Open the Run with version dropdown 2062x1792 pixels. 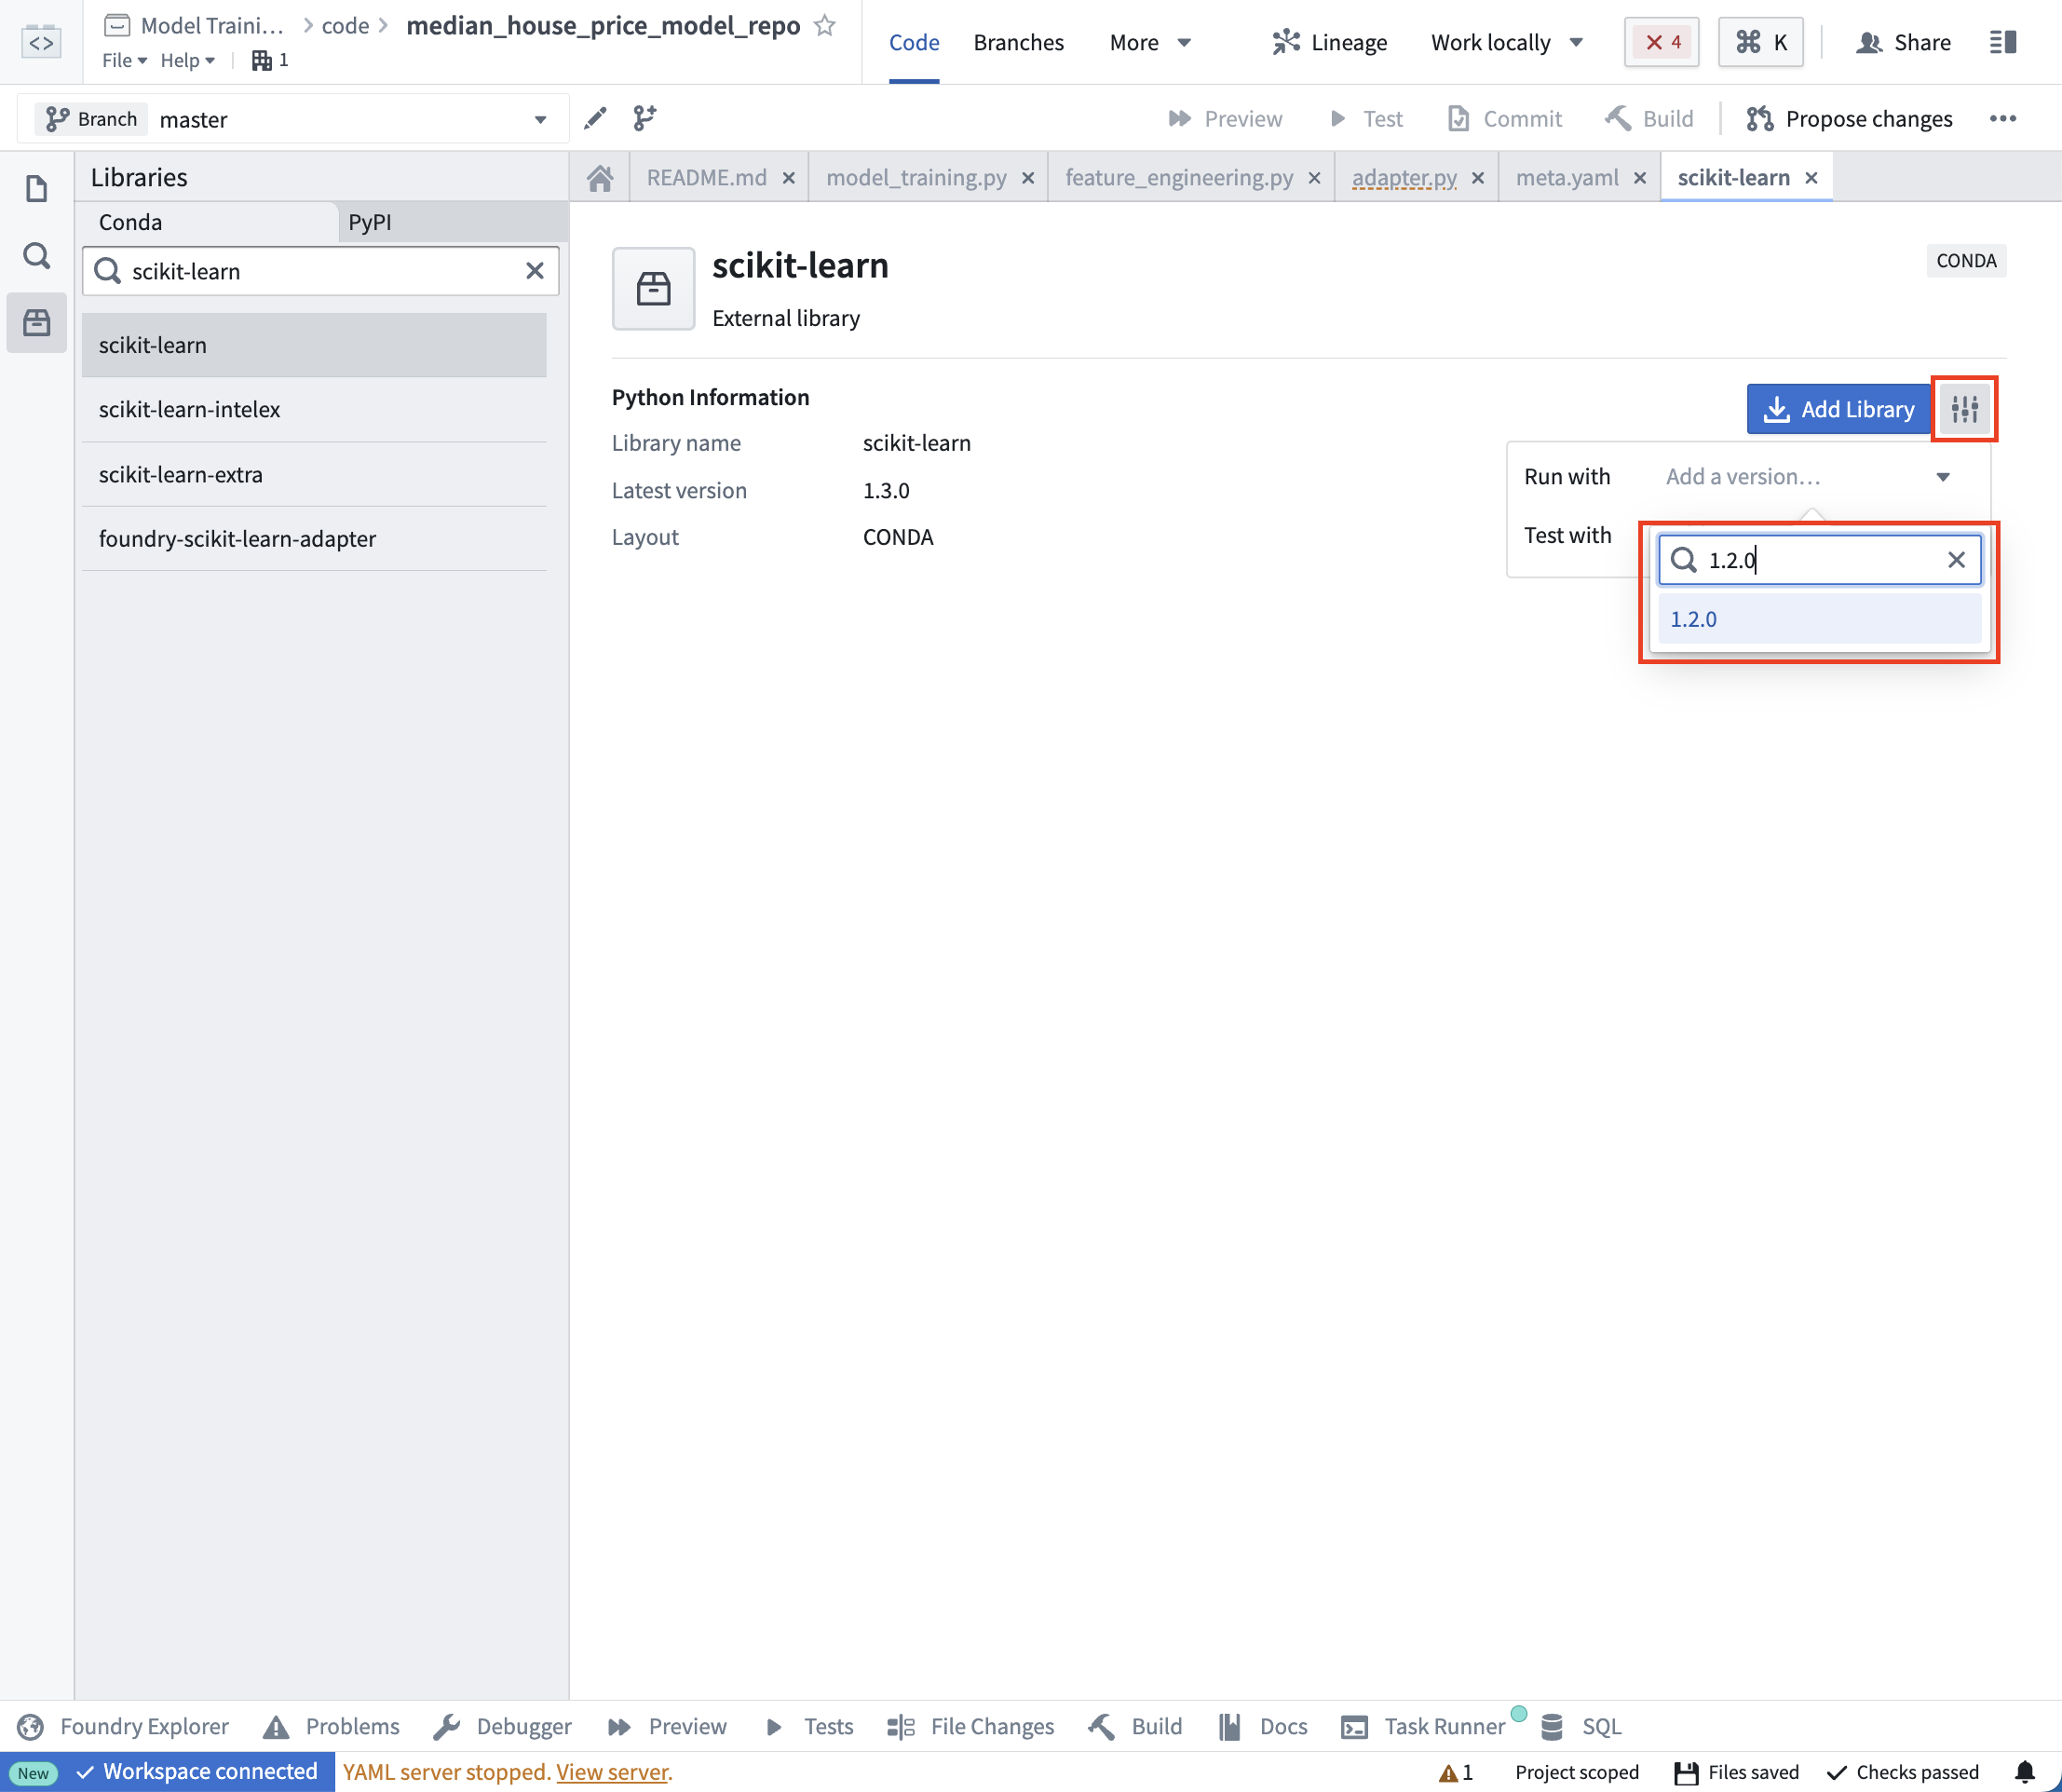point(1808,477)
